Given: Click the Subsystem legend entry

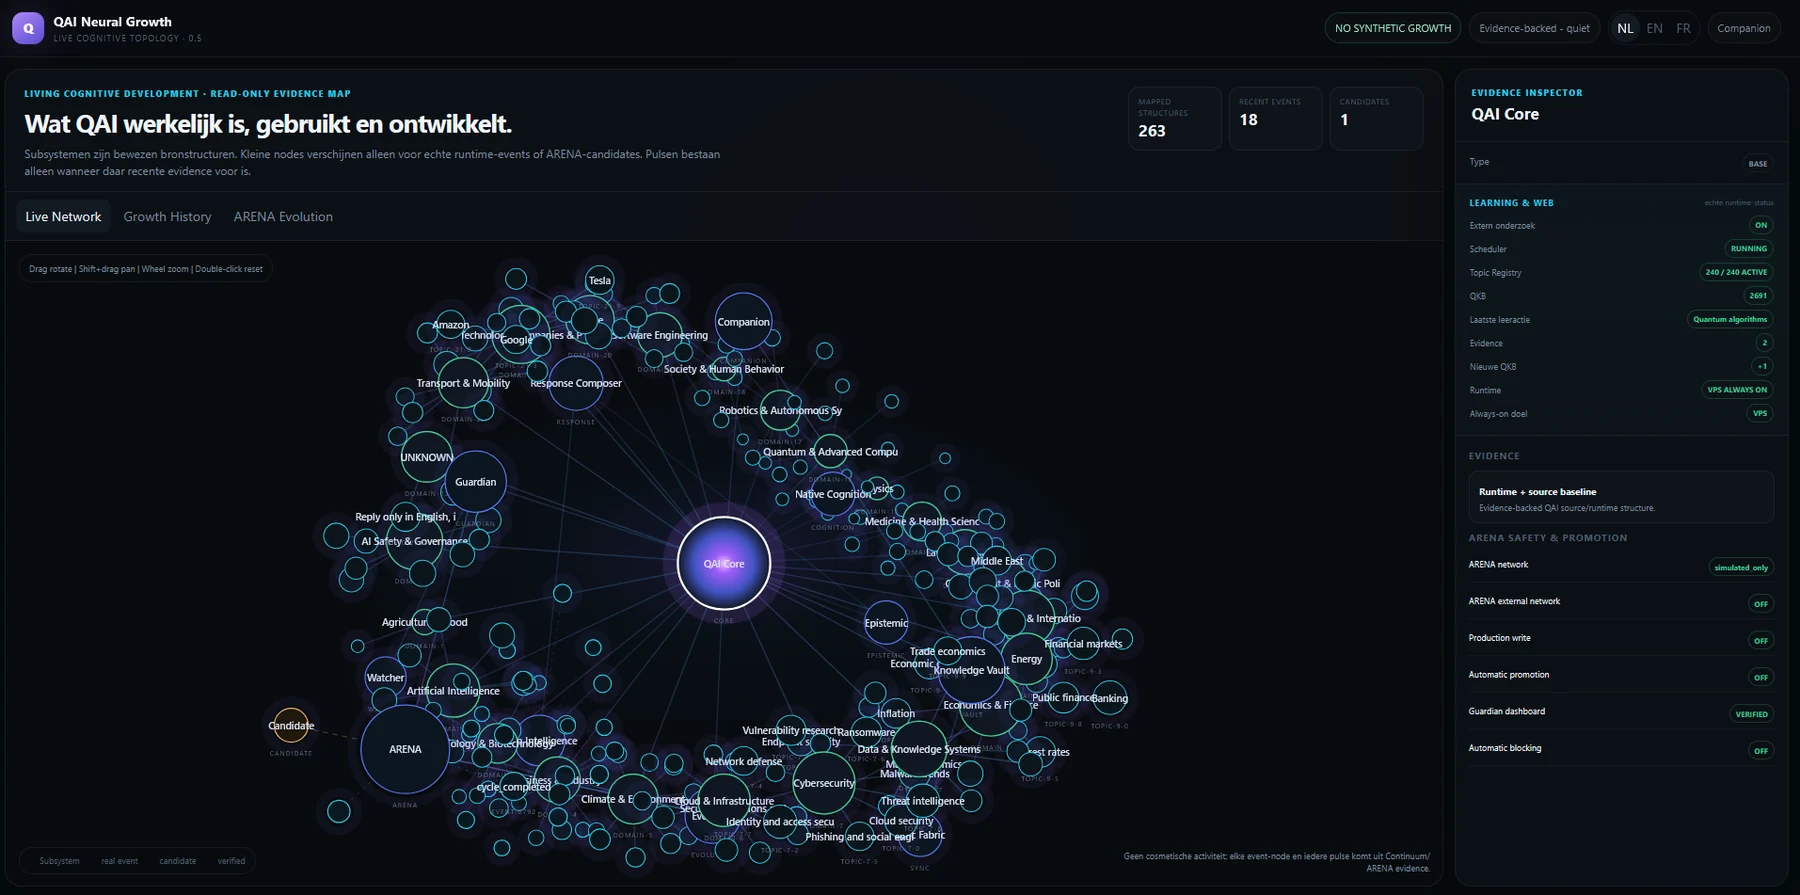Looking at the screenshot, I should 59,861.
